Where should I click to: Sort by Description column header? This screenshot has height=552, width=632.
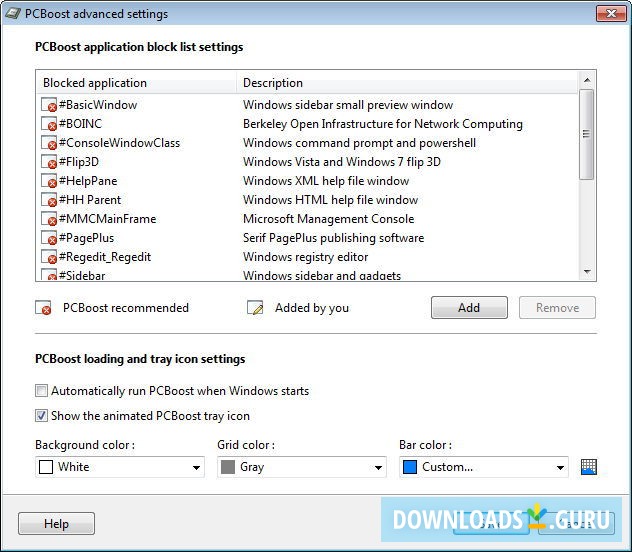coord(407,83)
